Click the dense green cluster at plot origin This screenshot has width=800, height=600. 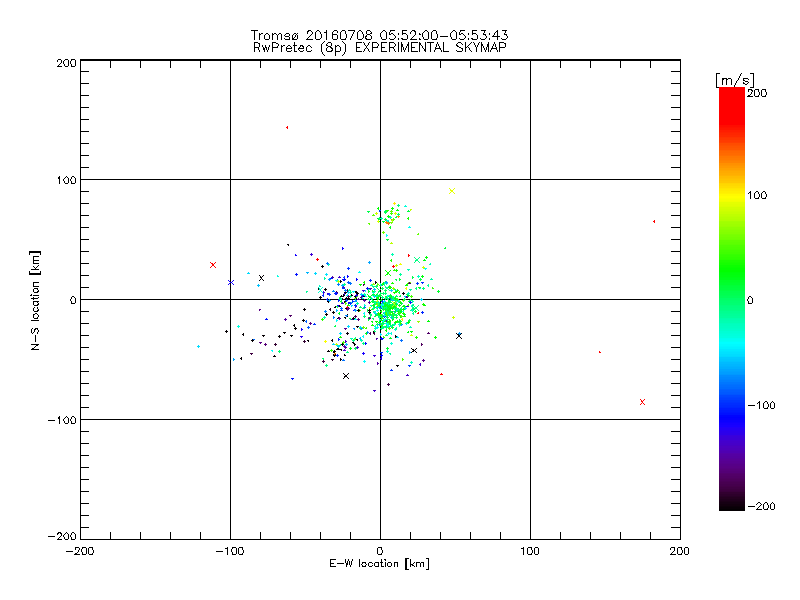(x=383, y=302)
